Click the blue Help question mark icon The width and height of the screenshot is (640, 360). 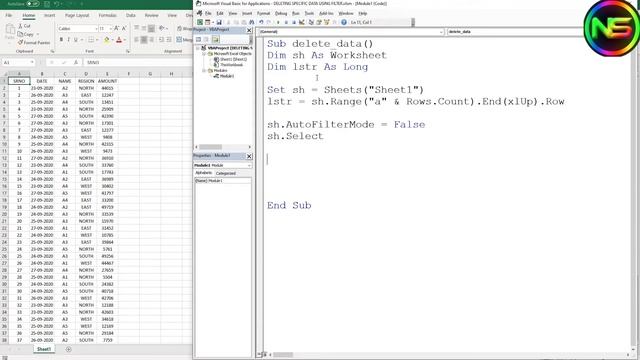(x=344, y=22)
